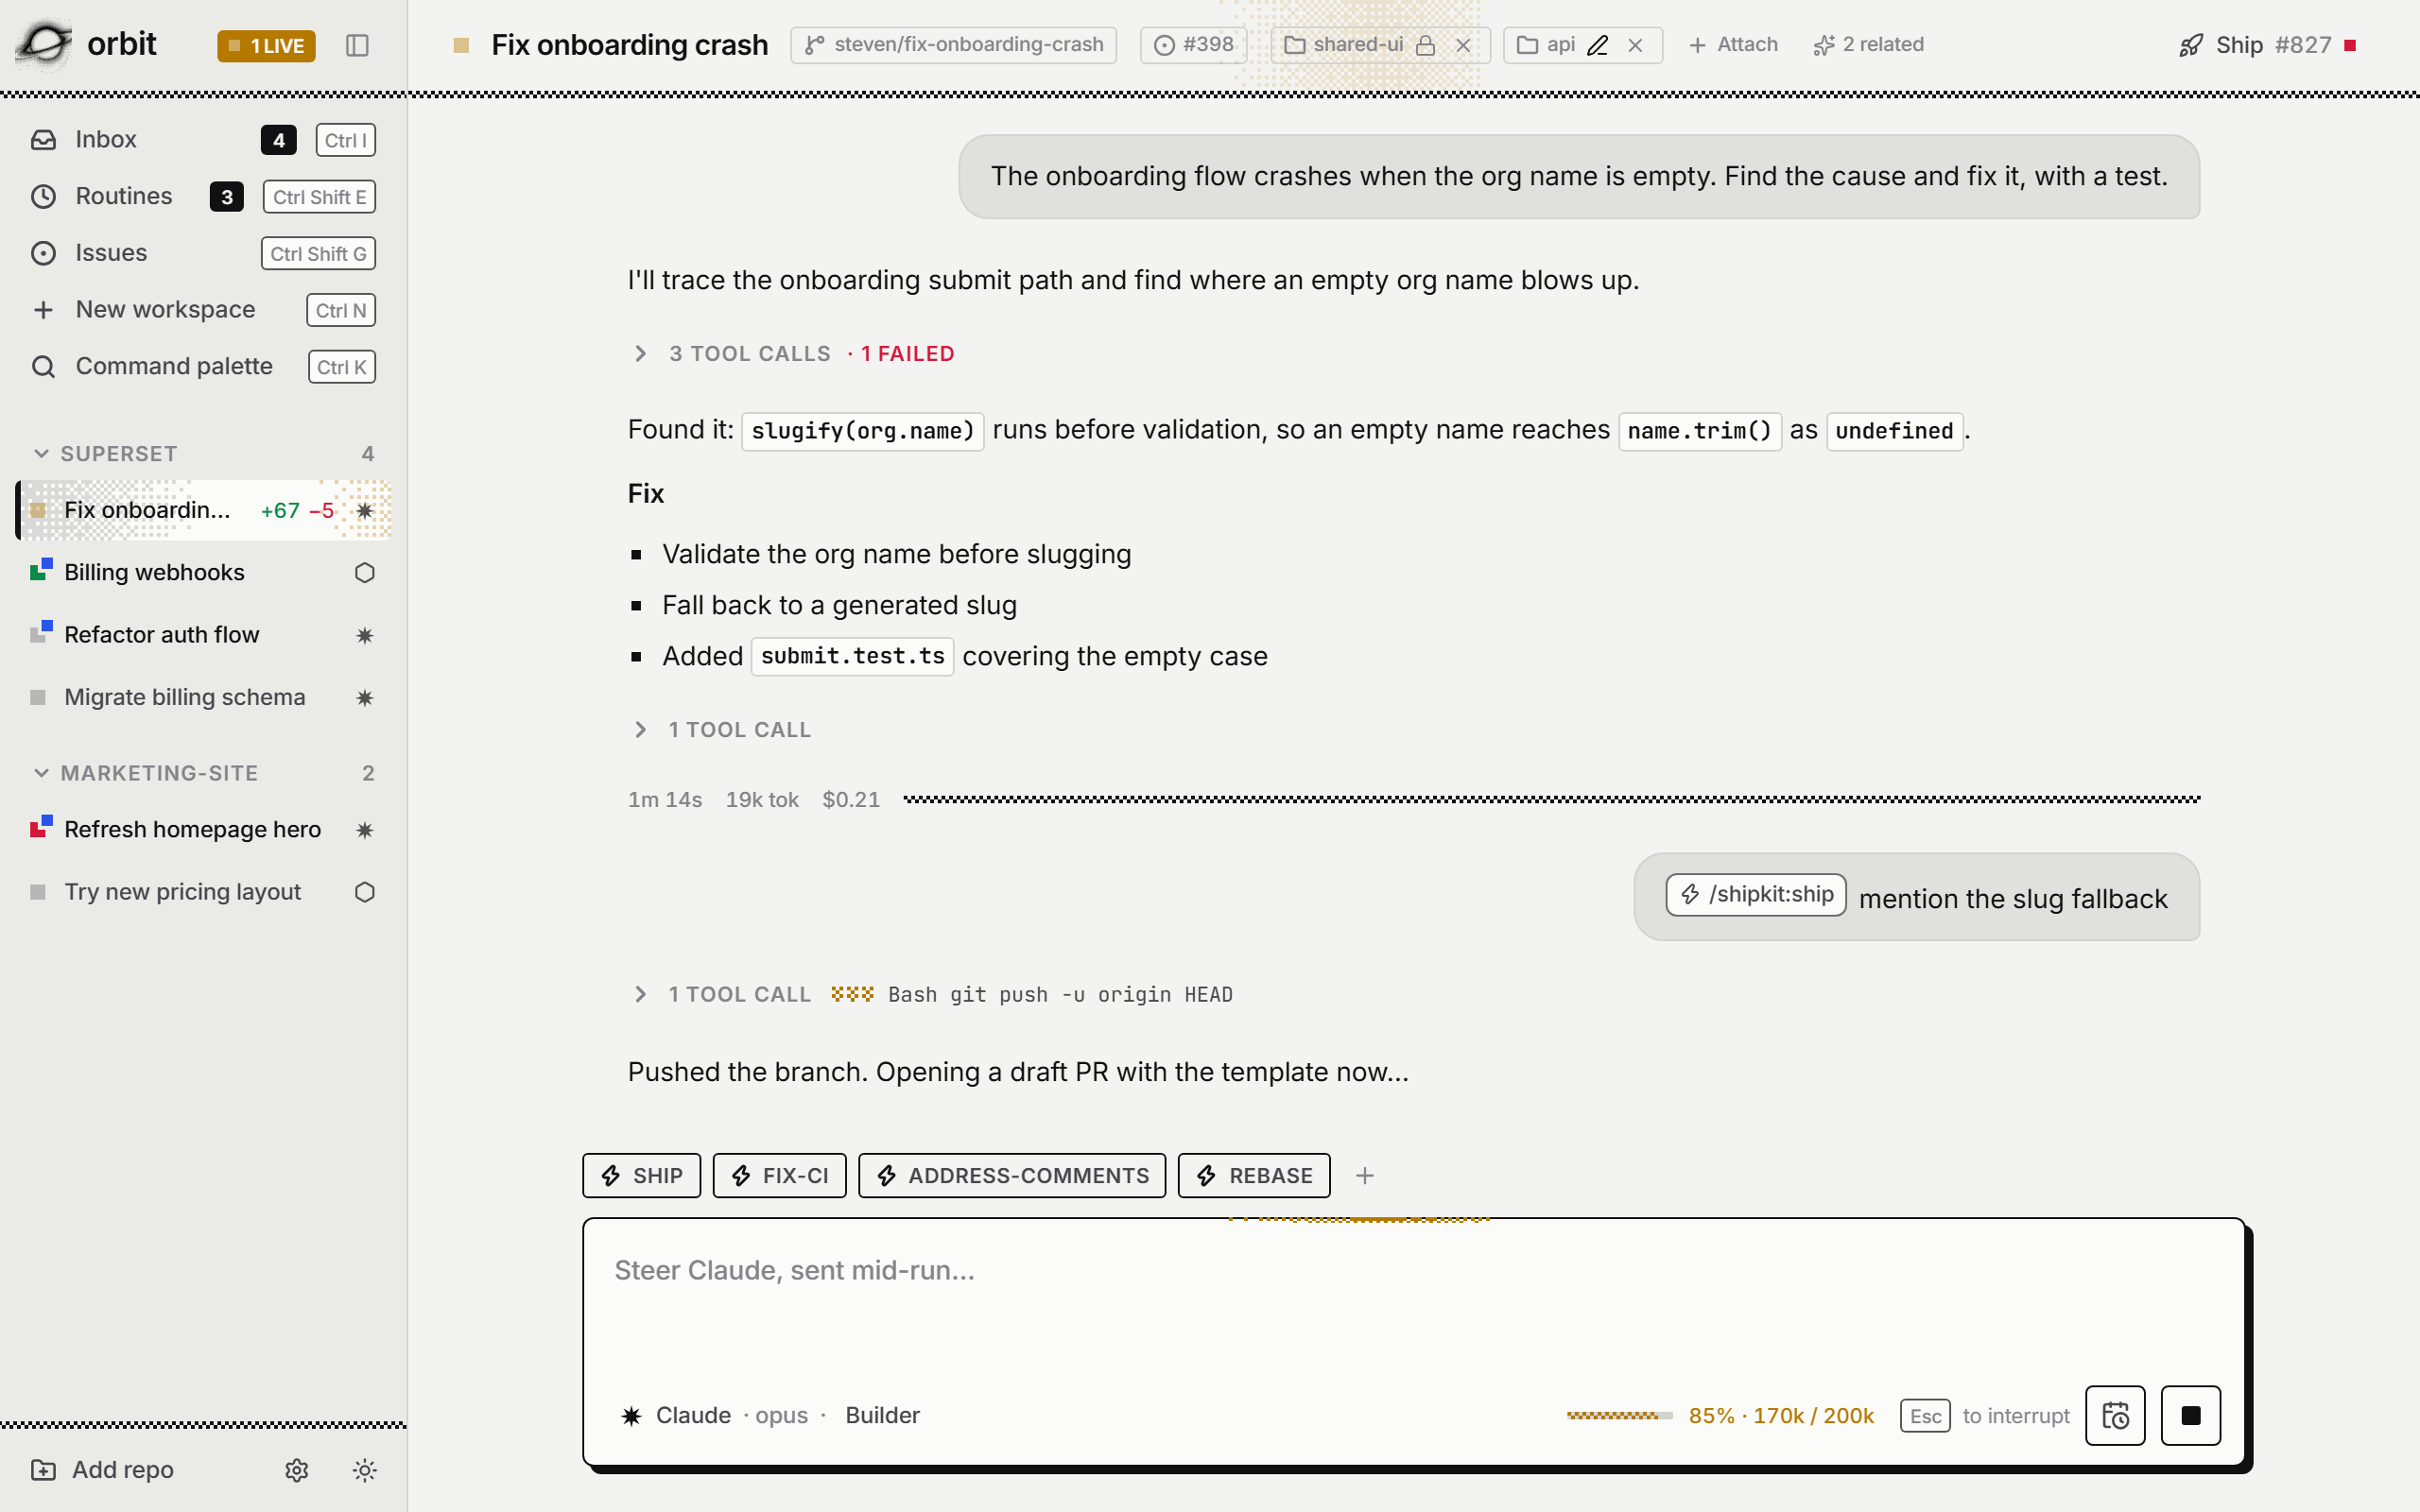The width and height of the screenshot is (2420, 1512).
Task: Click the 1 LIVE badge
Action: click(266, 46)
